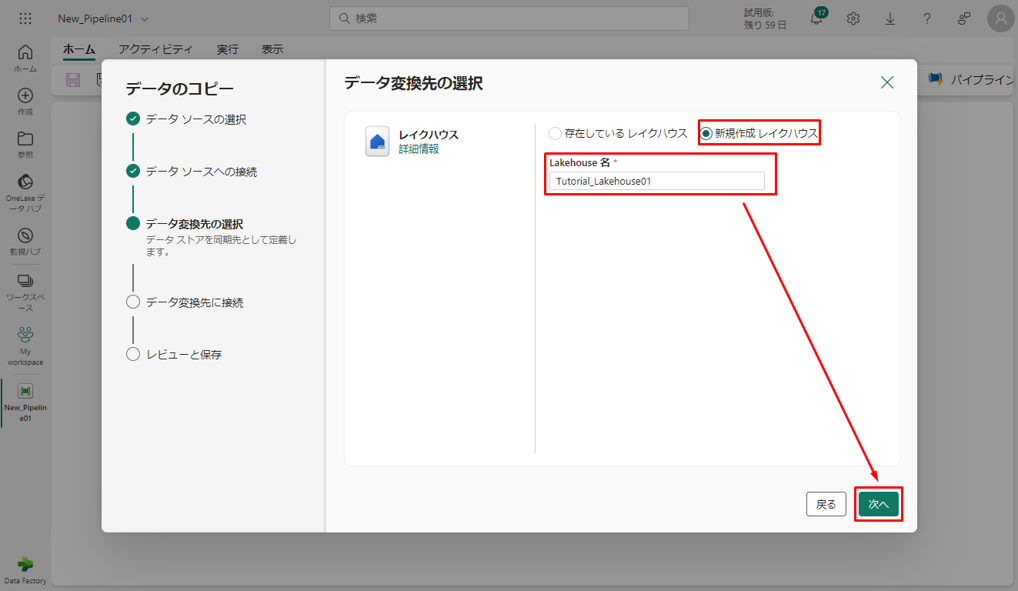Close the データ変換先の選択 dialog
Screen dimensions: 1018x591
pyautogui.click(x=887, y=82)
